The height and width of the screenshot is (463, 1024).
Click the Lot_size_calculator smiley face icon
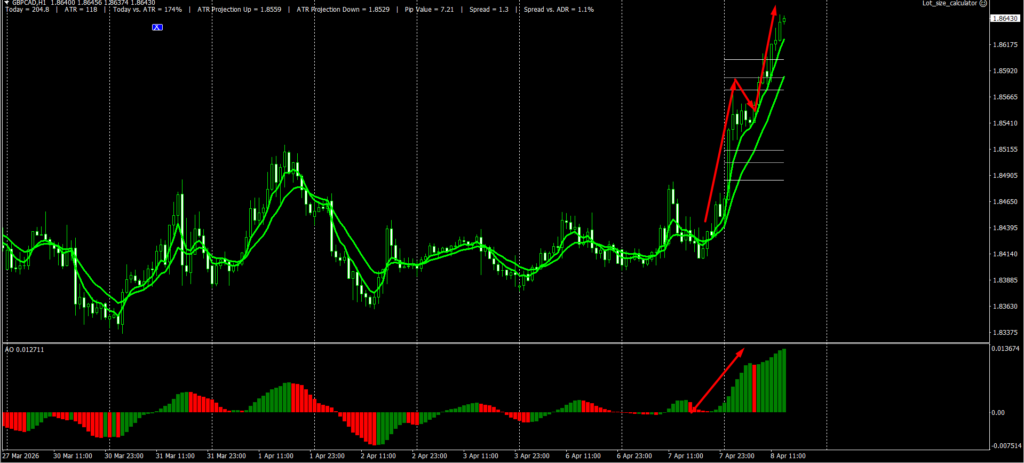coord(1012,4)
